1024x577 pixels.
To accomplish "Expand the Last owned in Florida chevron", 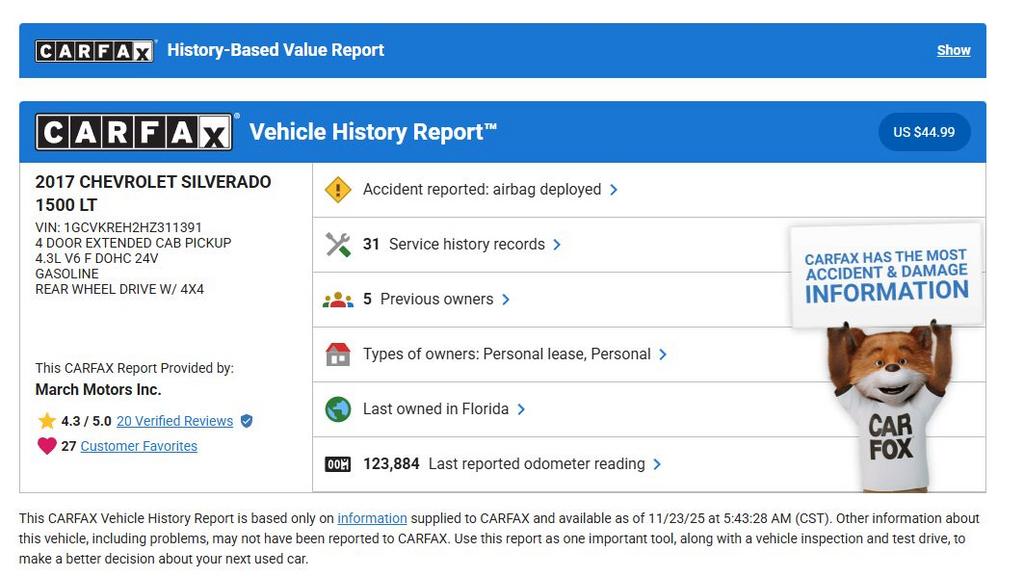I will (x=521, y=409).
